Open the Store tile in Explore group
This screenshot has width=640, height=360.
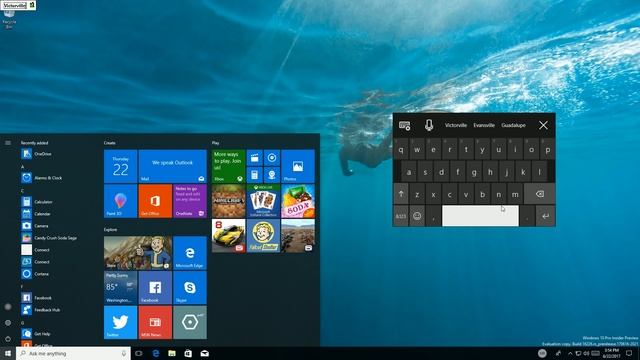click(138, 253)
